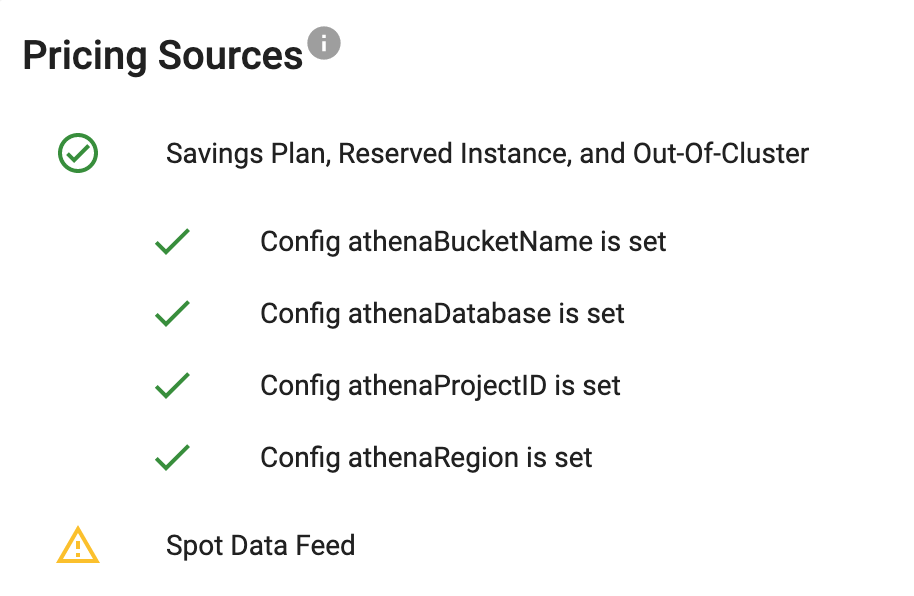Click the word athenaProjectID
914x596 pixels.
coord(447,386)
